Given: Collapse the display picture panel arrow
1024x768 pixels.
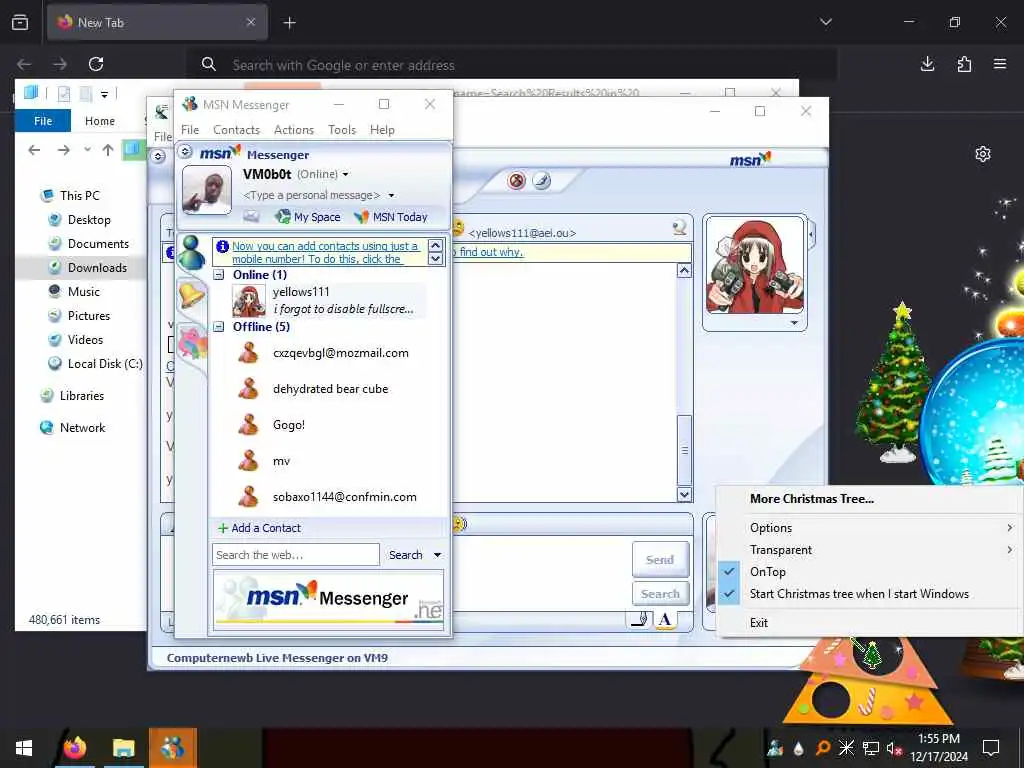Looking at the screenshot, I should pyautogui.click(x=812, y=232).
